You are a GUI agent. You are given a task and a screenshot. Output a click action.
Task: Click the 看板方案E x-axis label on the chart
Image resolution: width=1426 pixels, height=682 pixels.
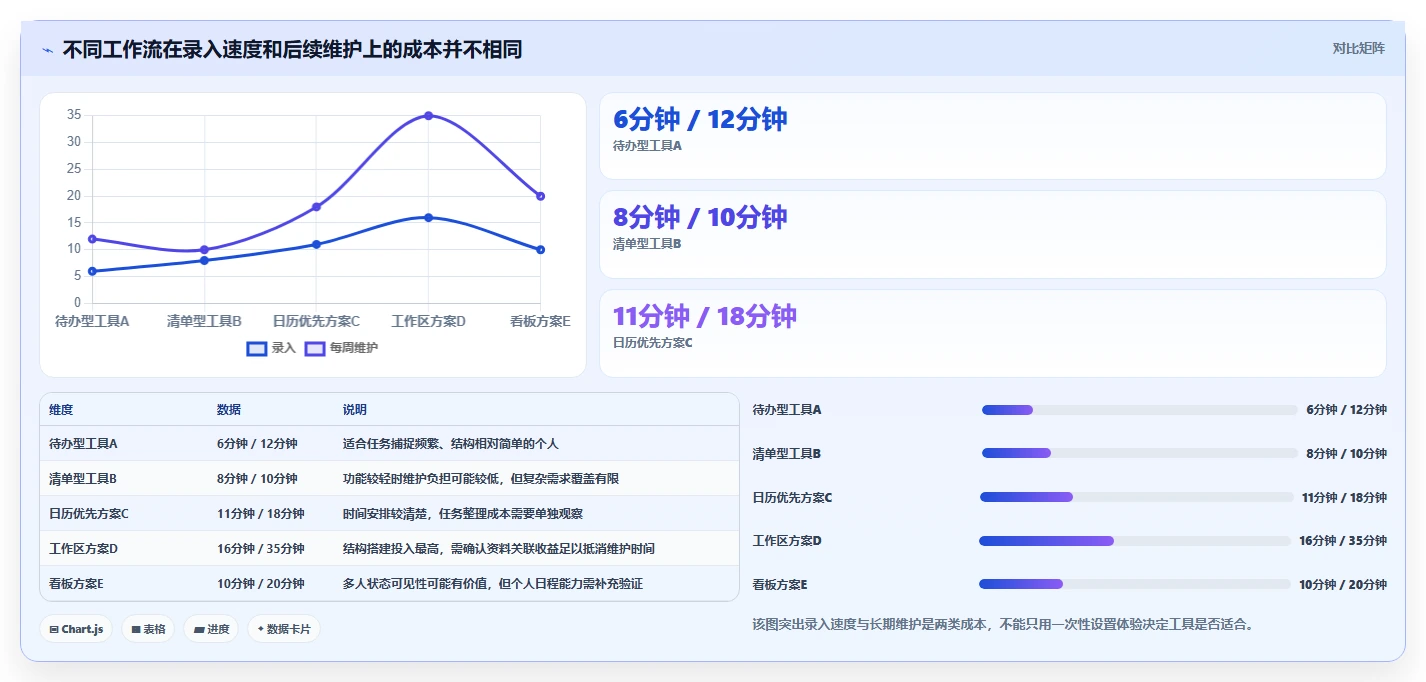pyautogui.click(x=540, y=321)
